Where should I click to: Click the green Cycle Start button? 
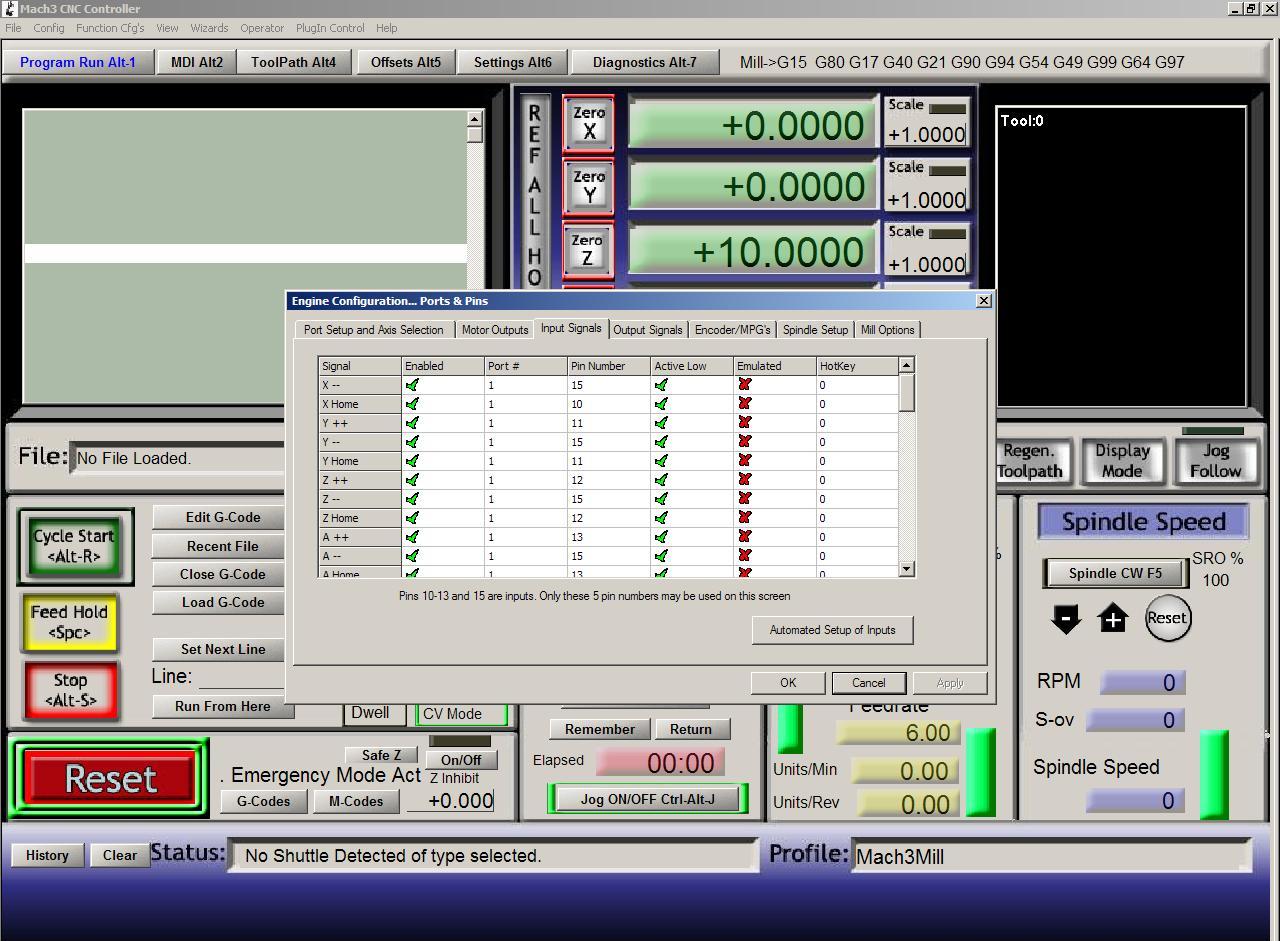pos(74,547)
